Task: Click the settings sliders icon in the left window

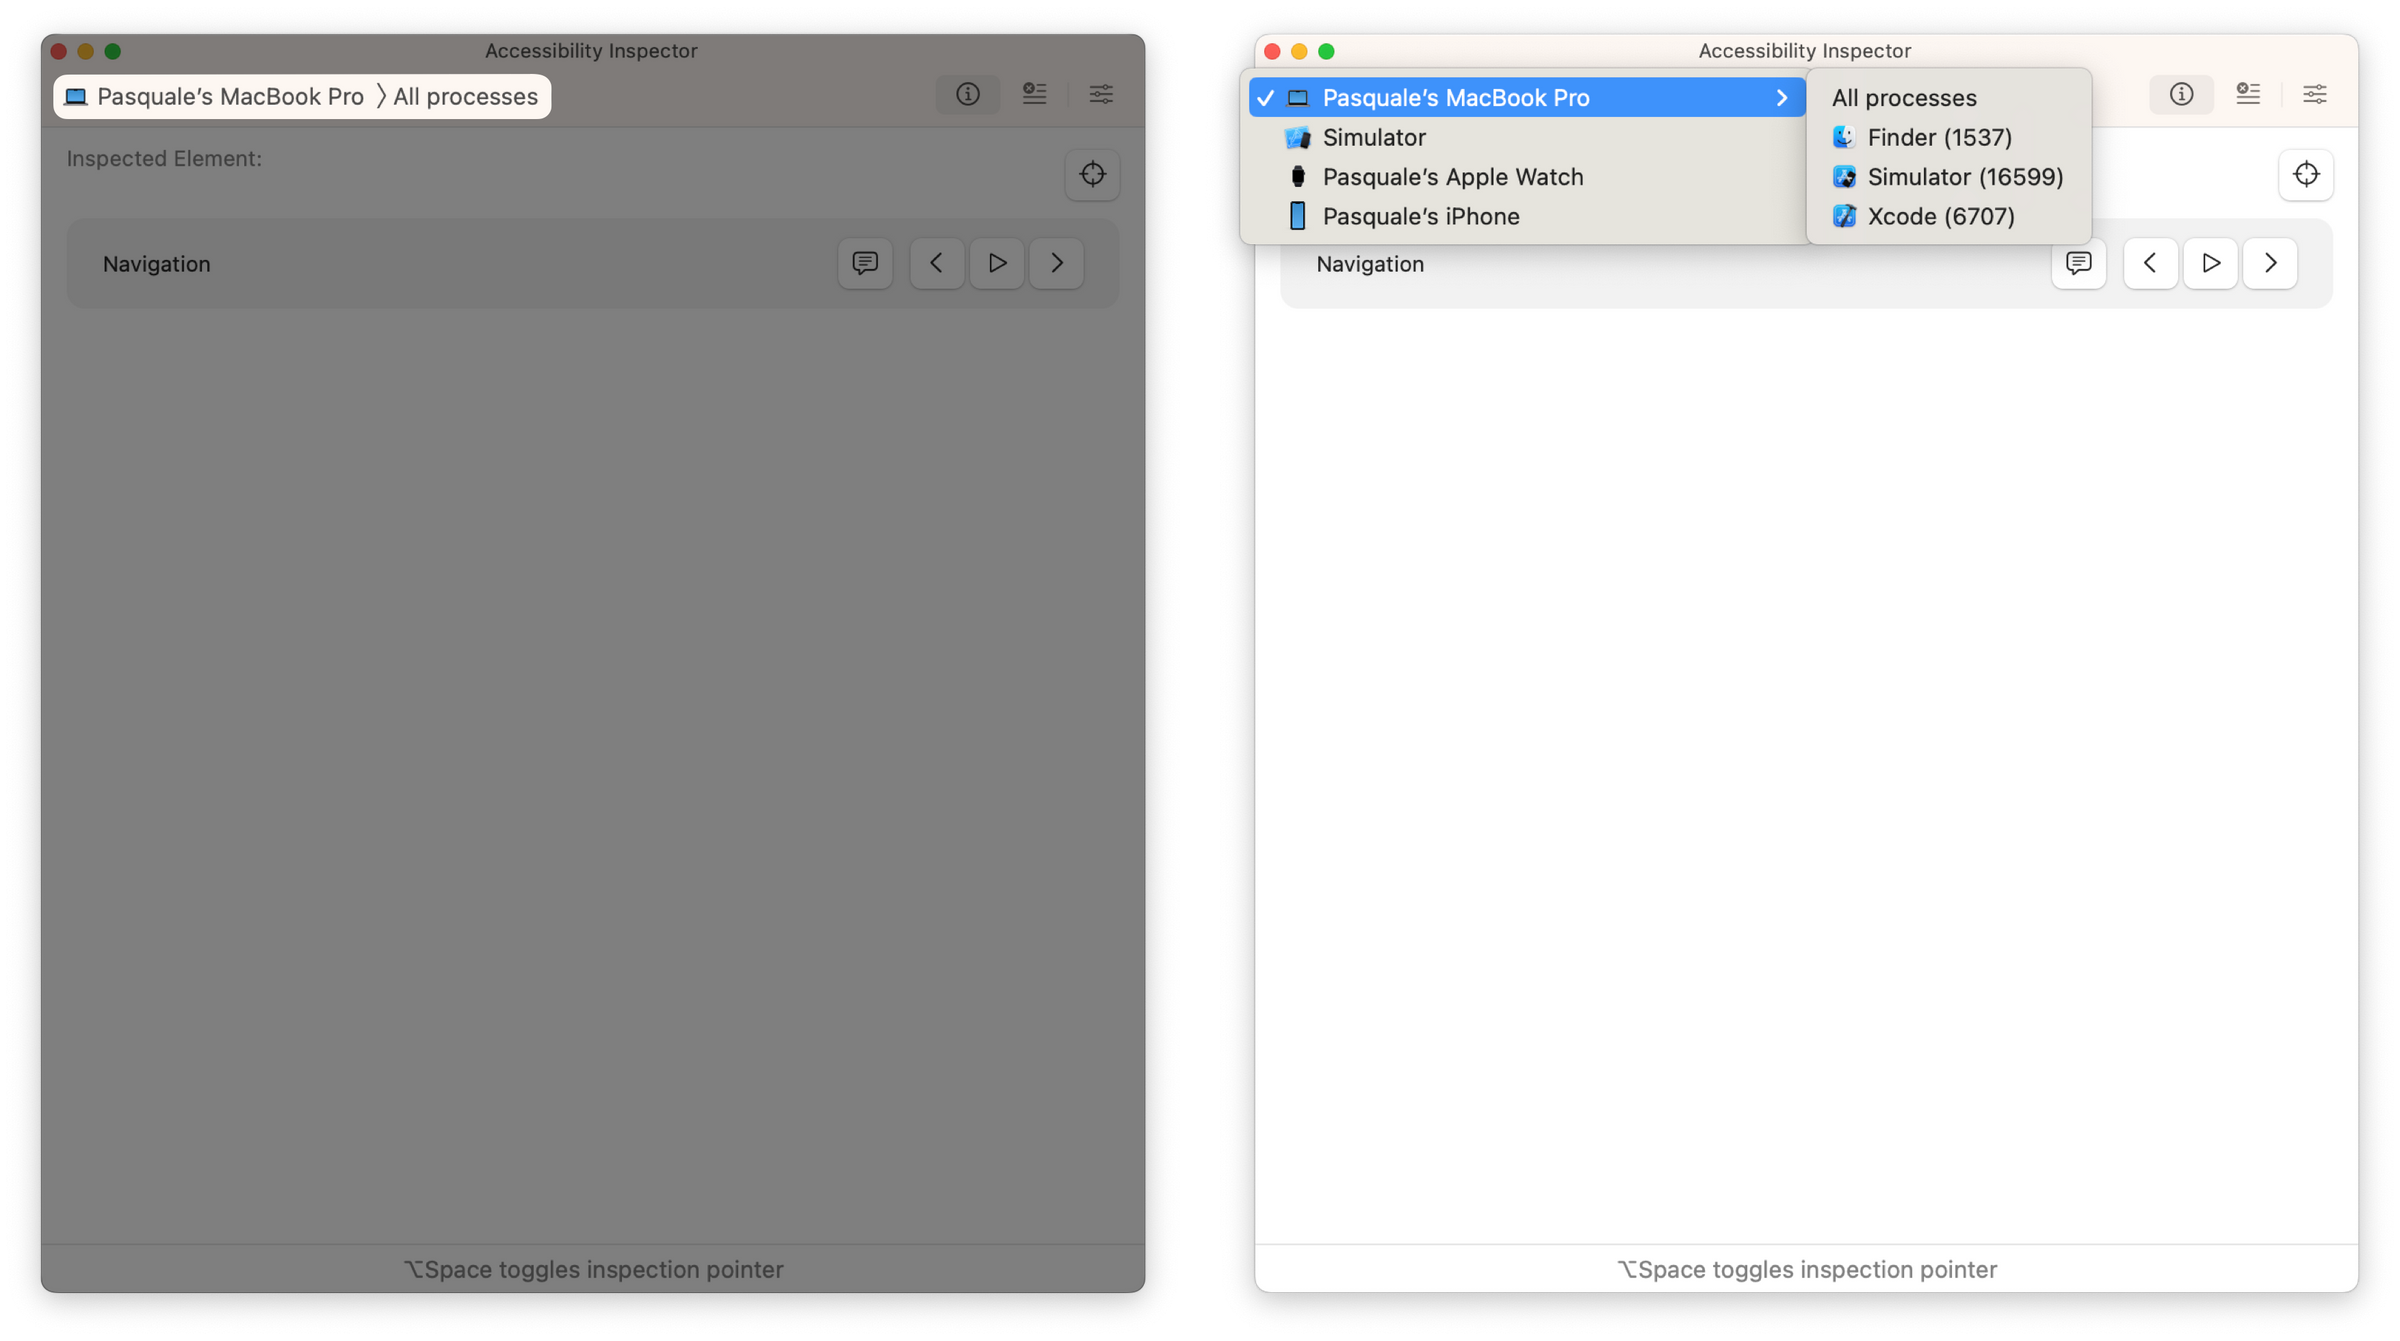Action: tap(1101, 94)
